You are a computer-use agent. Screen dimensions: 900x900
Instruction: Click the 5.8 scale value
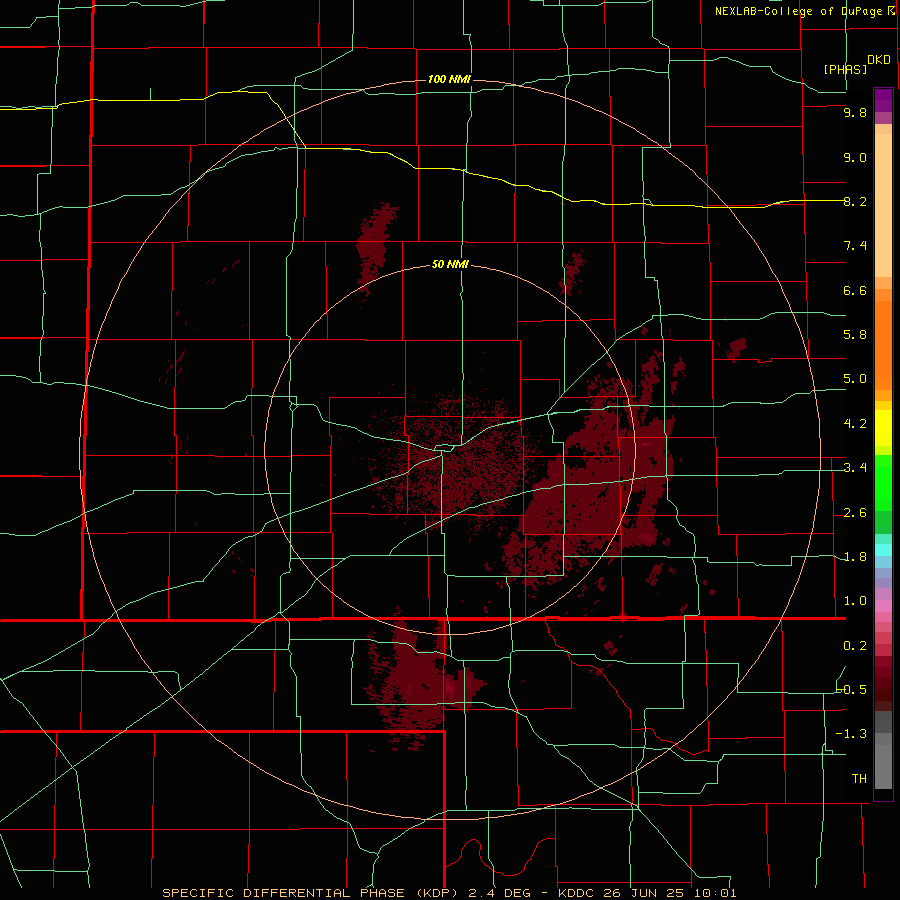pos(855,335)
